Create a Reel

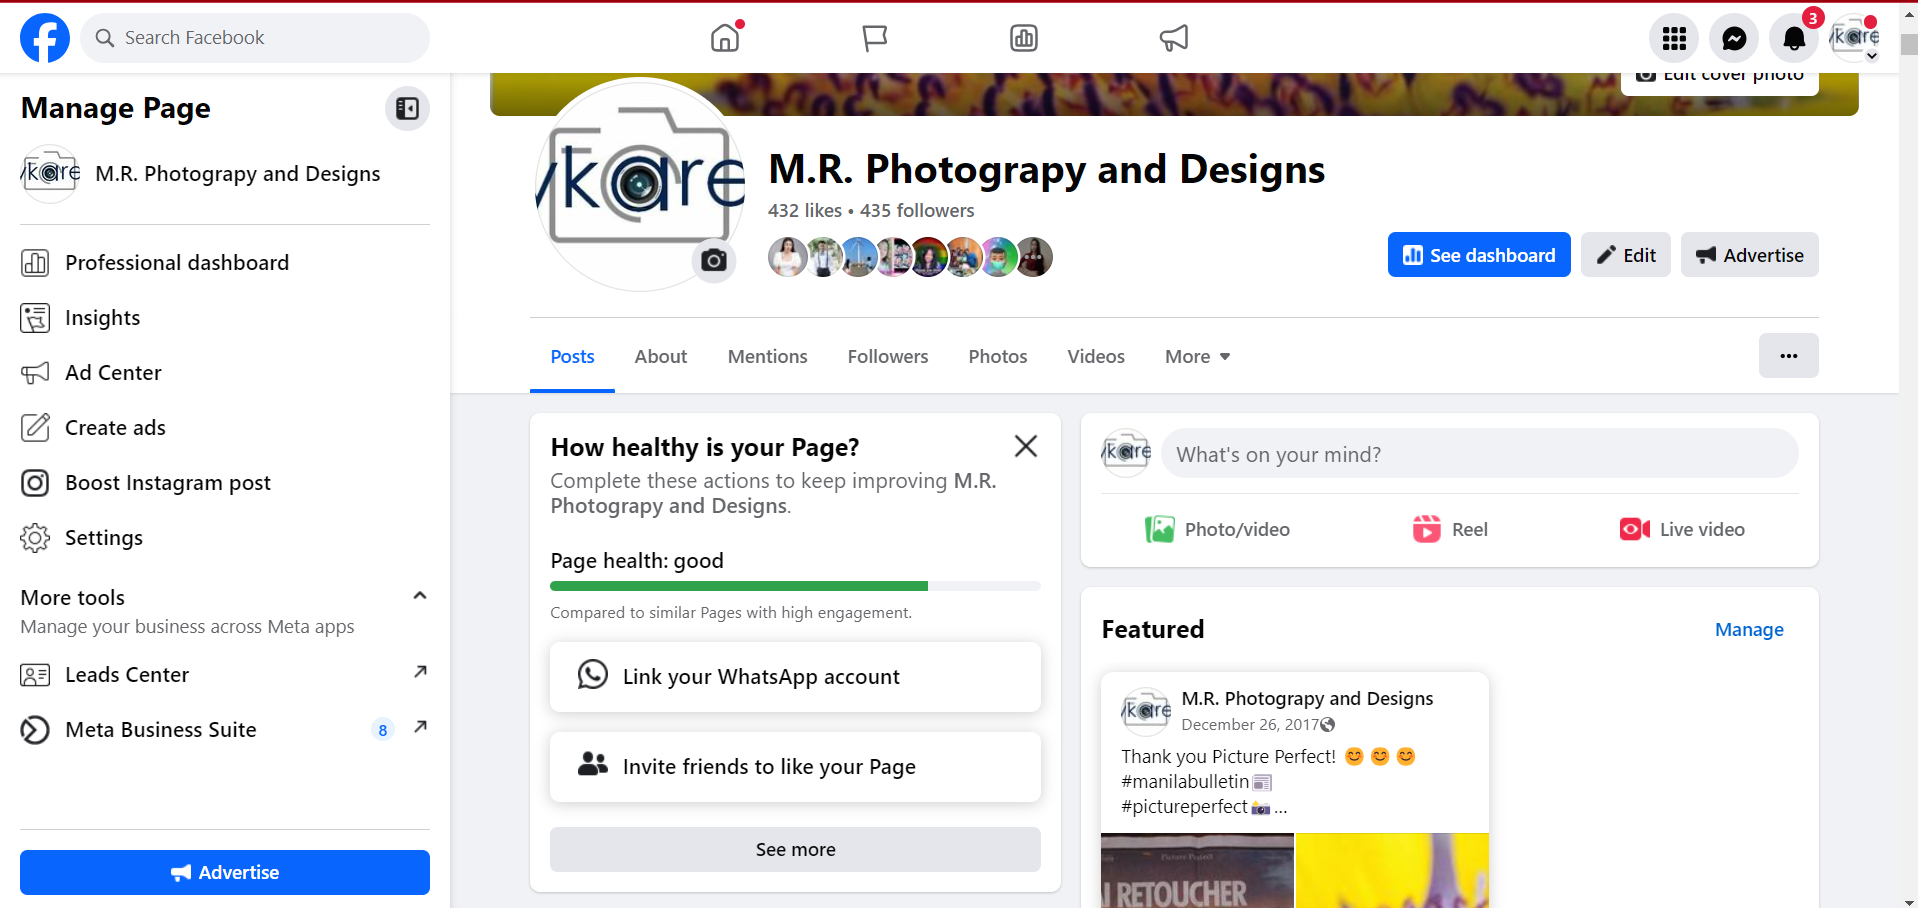tap(1450, 530)
